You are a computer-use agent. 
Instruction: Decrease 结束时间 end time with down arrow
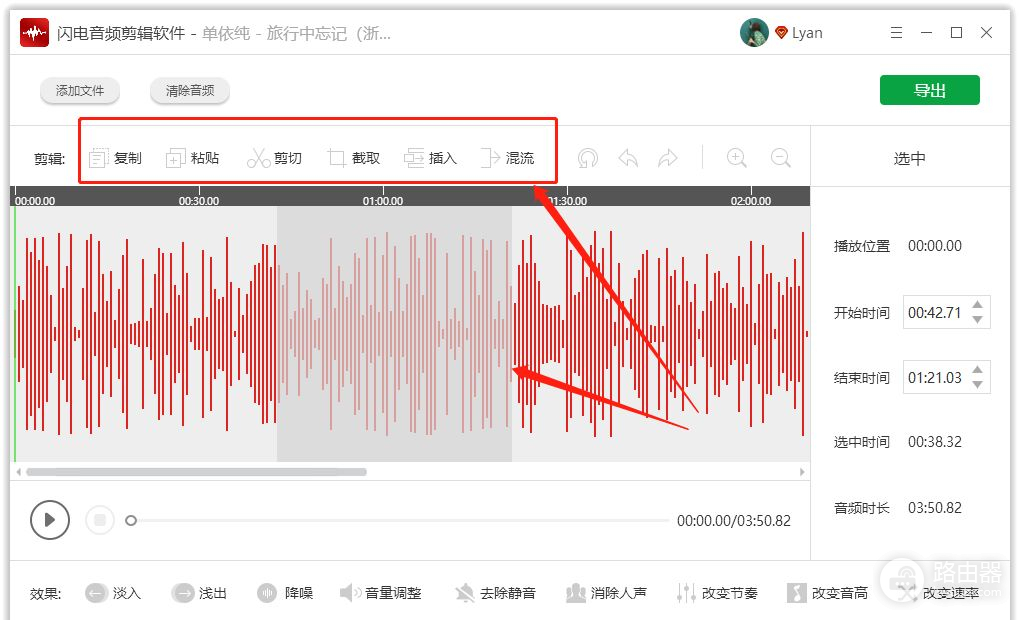pyautogui.click(x=977, y=384)
